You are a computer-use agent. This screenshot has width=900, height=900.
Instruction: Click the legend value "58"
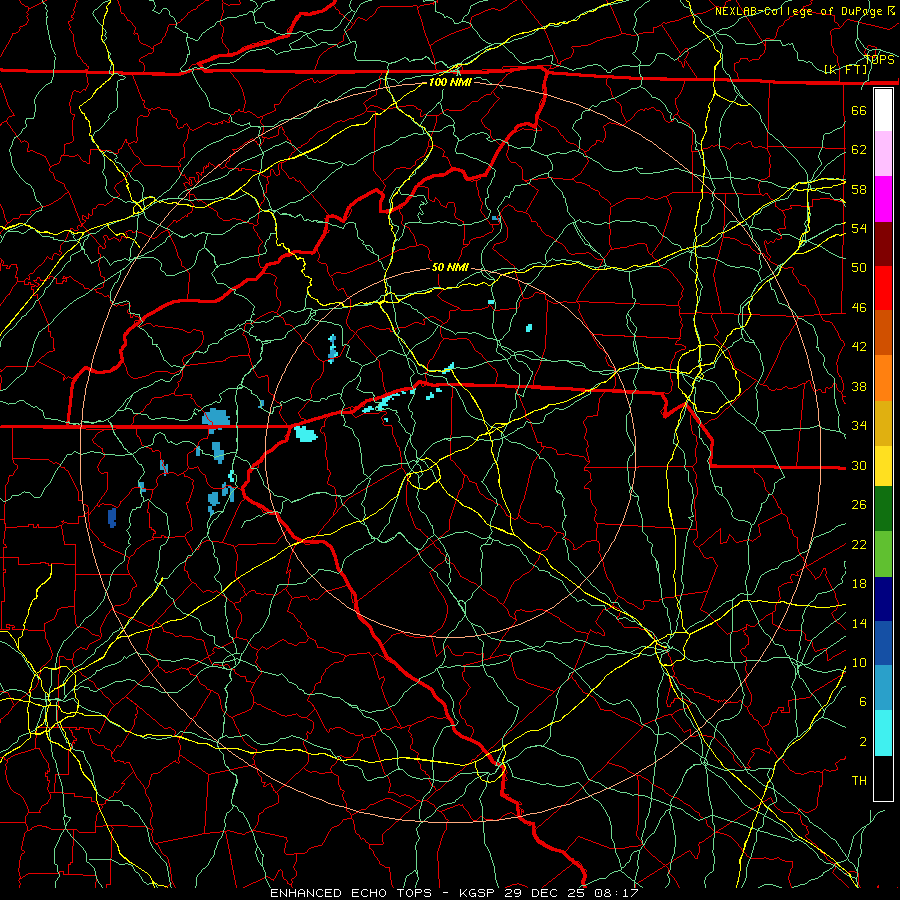point(859,189)
